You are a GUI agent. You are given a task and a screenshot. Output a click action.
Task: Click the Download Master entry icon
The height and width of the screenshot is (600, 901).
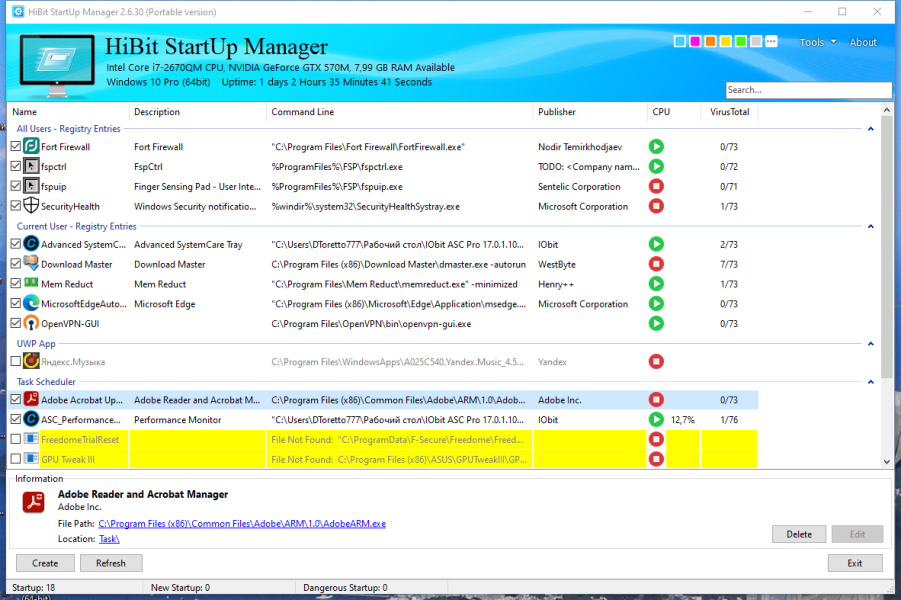[x=31, y=264]
